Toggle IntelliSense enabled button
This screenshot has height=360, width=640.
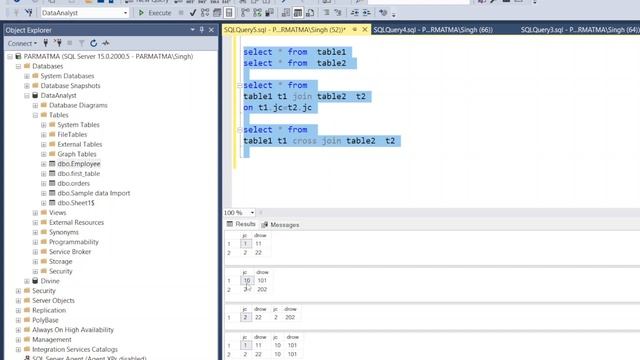[229, 13]
